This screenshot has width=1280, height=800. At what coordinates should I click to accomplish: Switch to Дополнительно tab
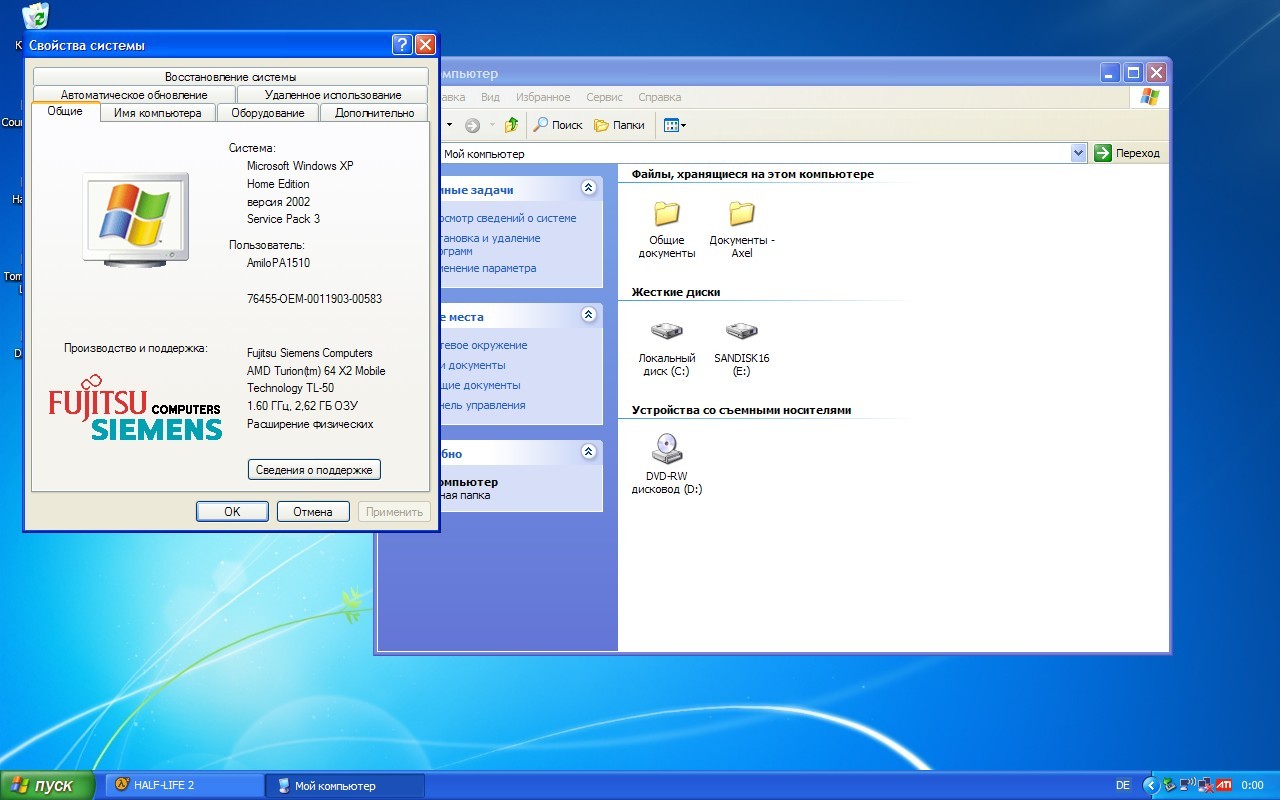[x=374, y=113]
